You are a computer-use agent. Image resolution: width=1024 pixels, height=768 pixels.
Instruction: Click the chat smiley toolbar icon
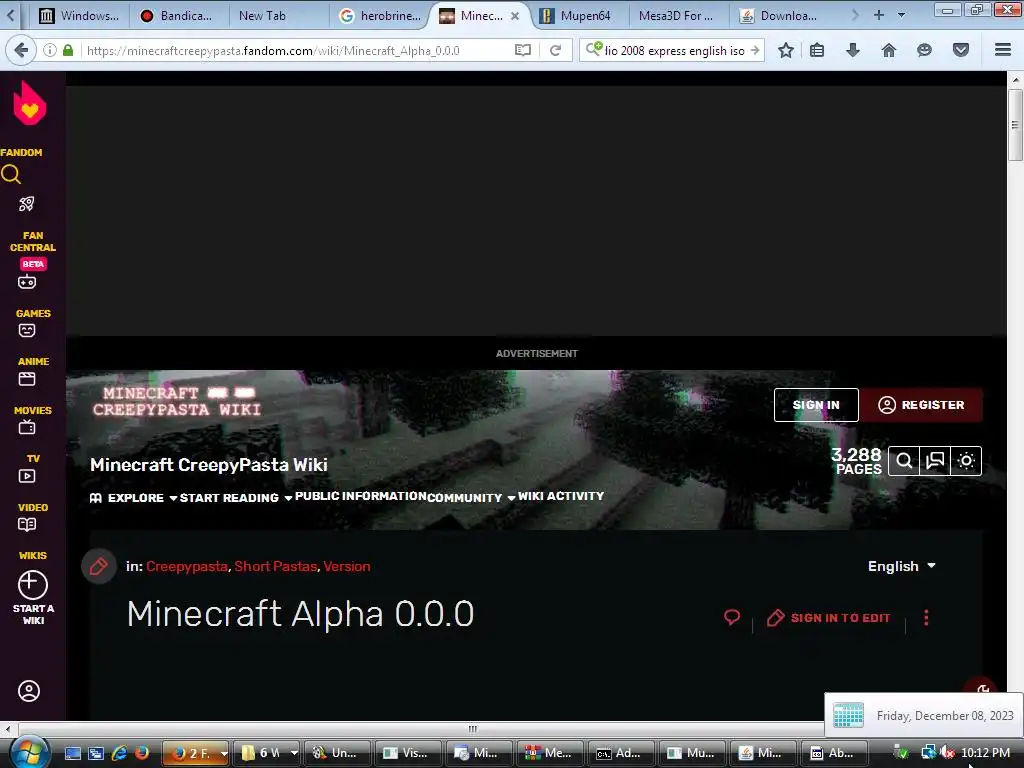(x=924, y=50)
